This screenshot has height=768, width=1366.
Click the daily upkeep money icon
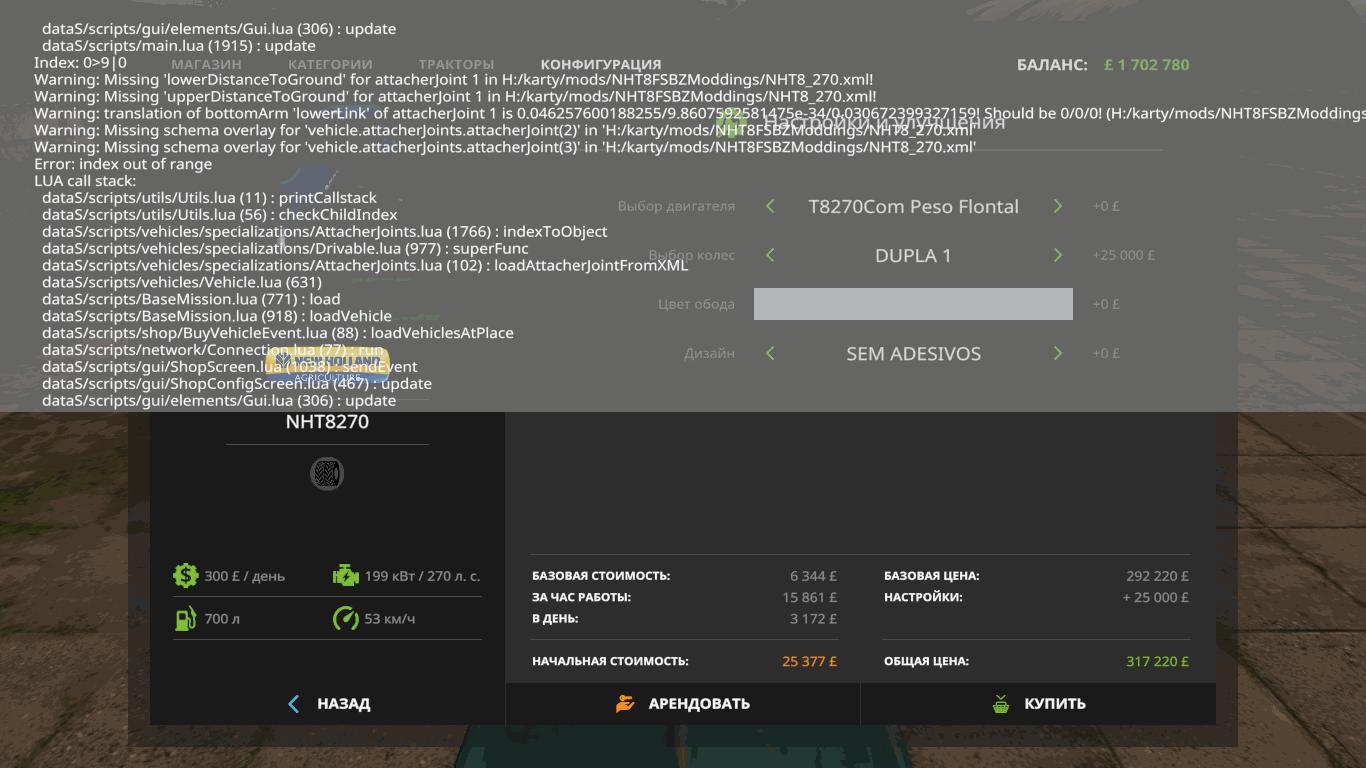coord(185,575)
